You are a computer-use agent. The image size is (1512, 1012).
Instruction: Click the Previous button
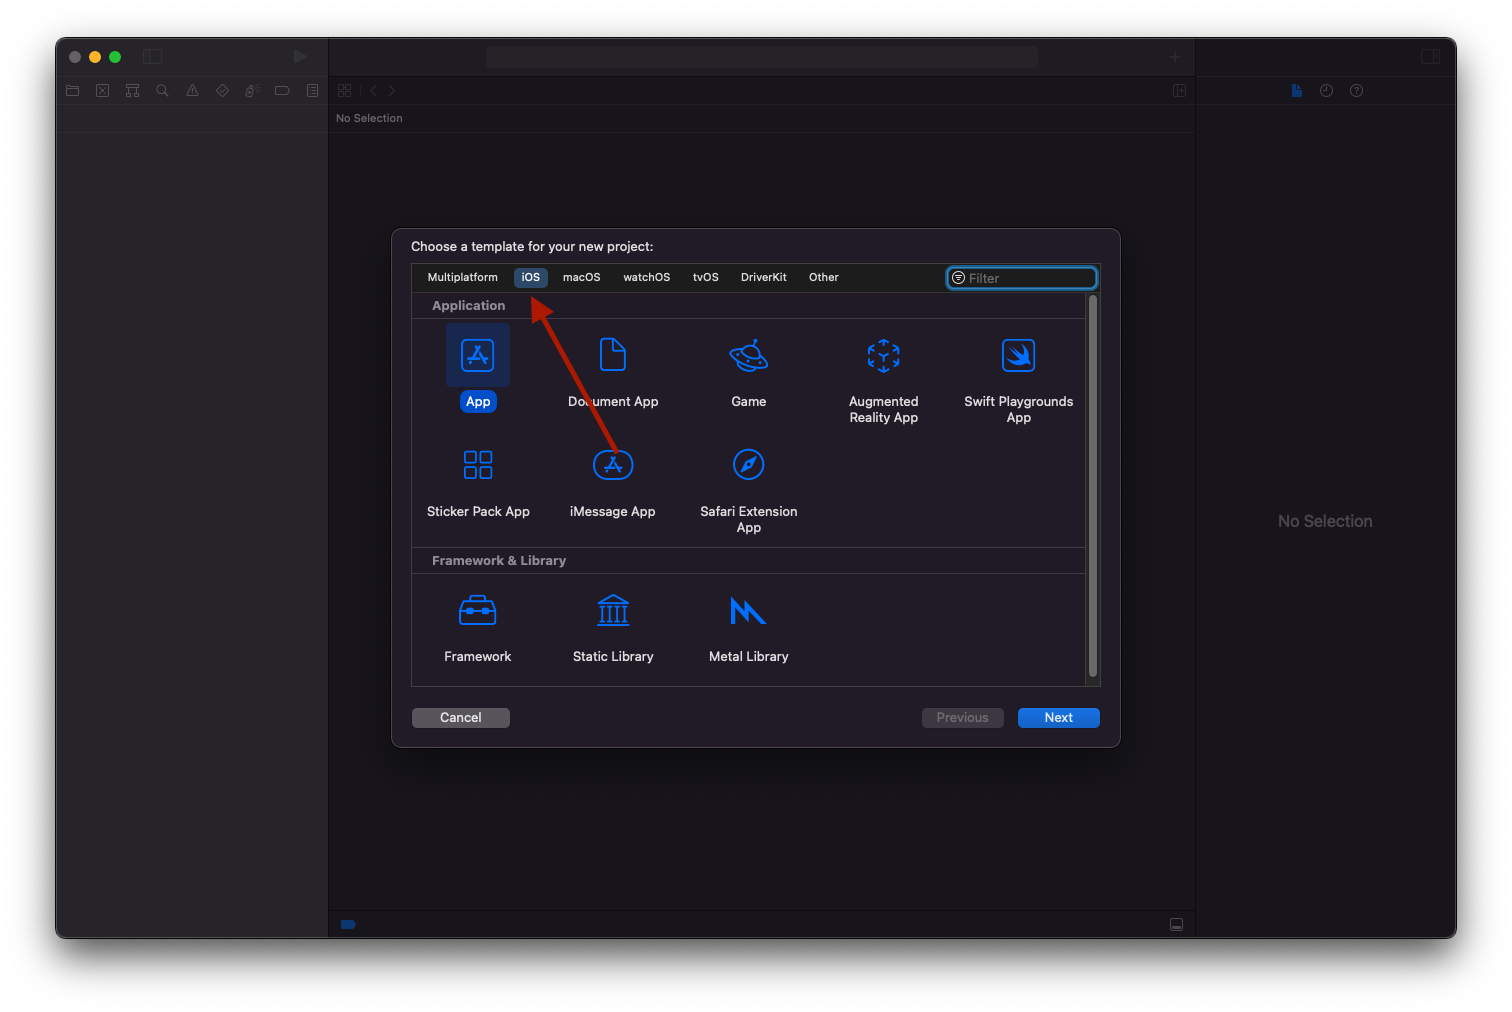[x=963, y=718]
